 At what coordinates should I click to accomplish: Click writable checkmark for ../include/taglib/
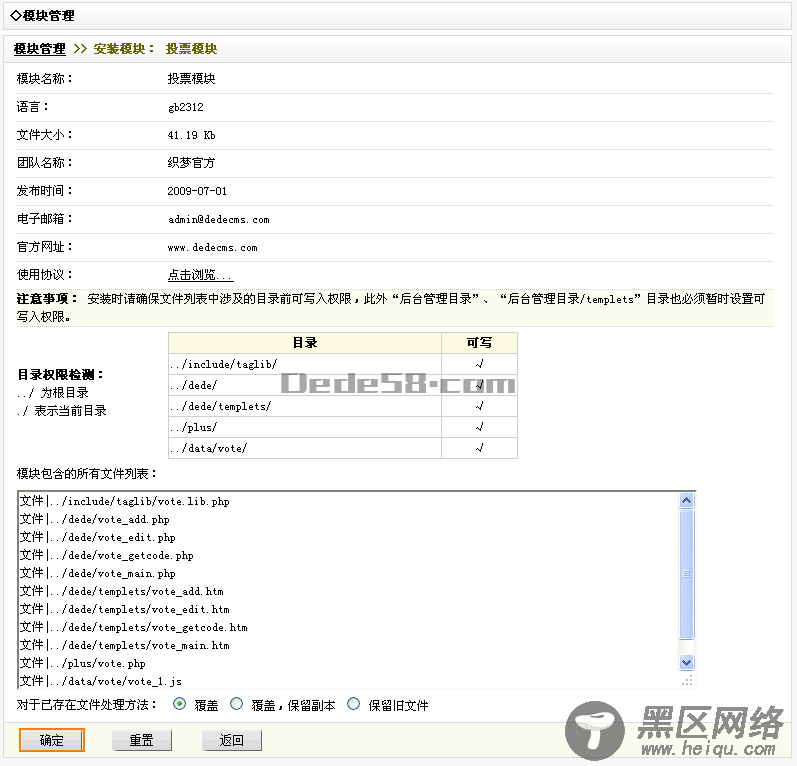tap(479, 364)
